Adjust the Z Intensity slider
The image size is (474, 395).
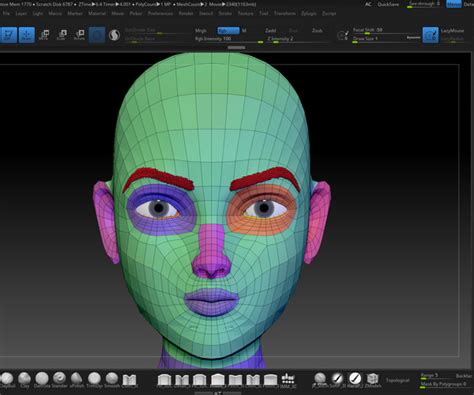coord(298,39)
